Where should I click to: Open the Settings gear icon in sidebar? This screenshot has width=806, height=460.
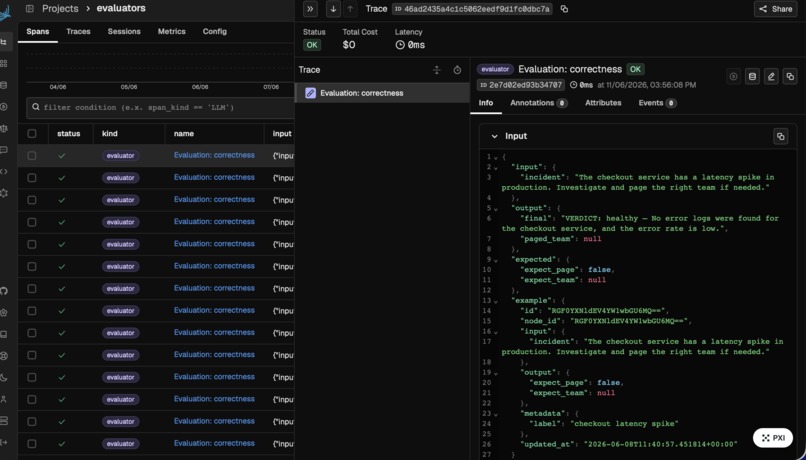pos(4,193)
